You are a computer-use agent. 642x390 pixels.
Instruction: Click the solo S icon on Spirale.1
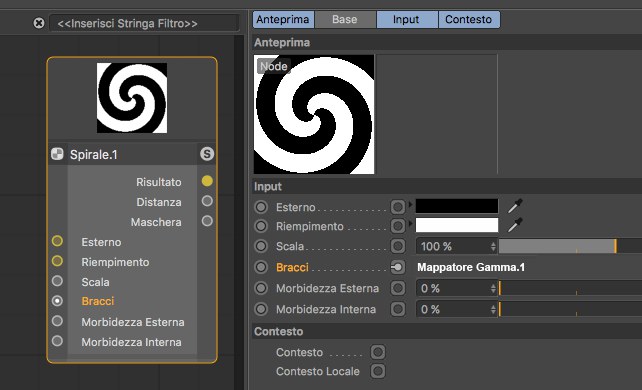point(207,154)
